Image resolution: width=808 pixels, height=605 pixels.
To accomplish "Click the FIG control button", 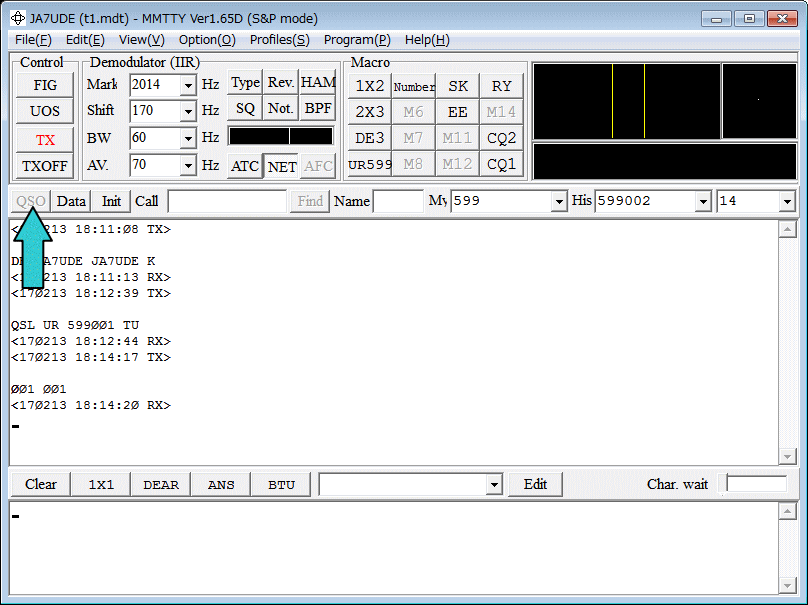I will click(45, 85).
